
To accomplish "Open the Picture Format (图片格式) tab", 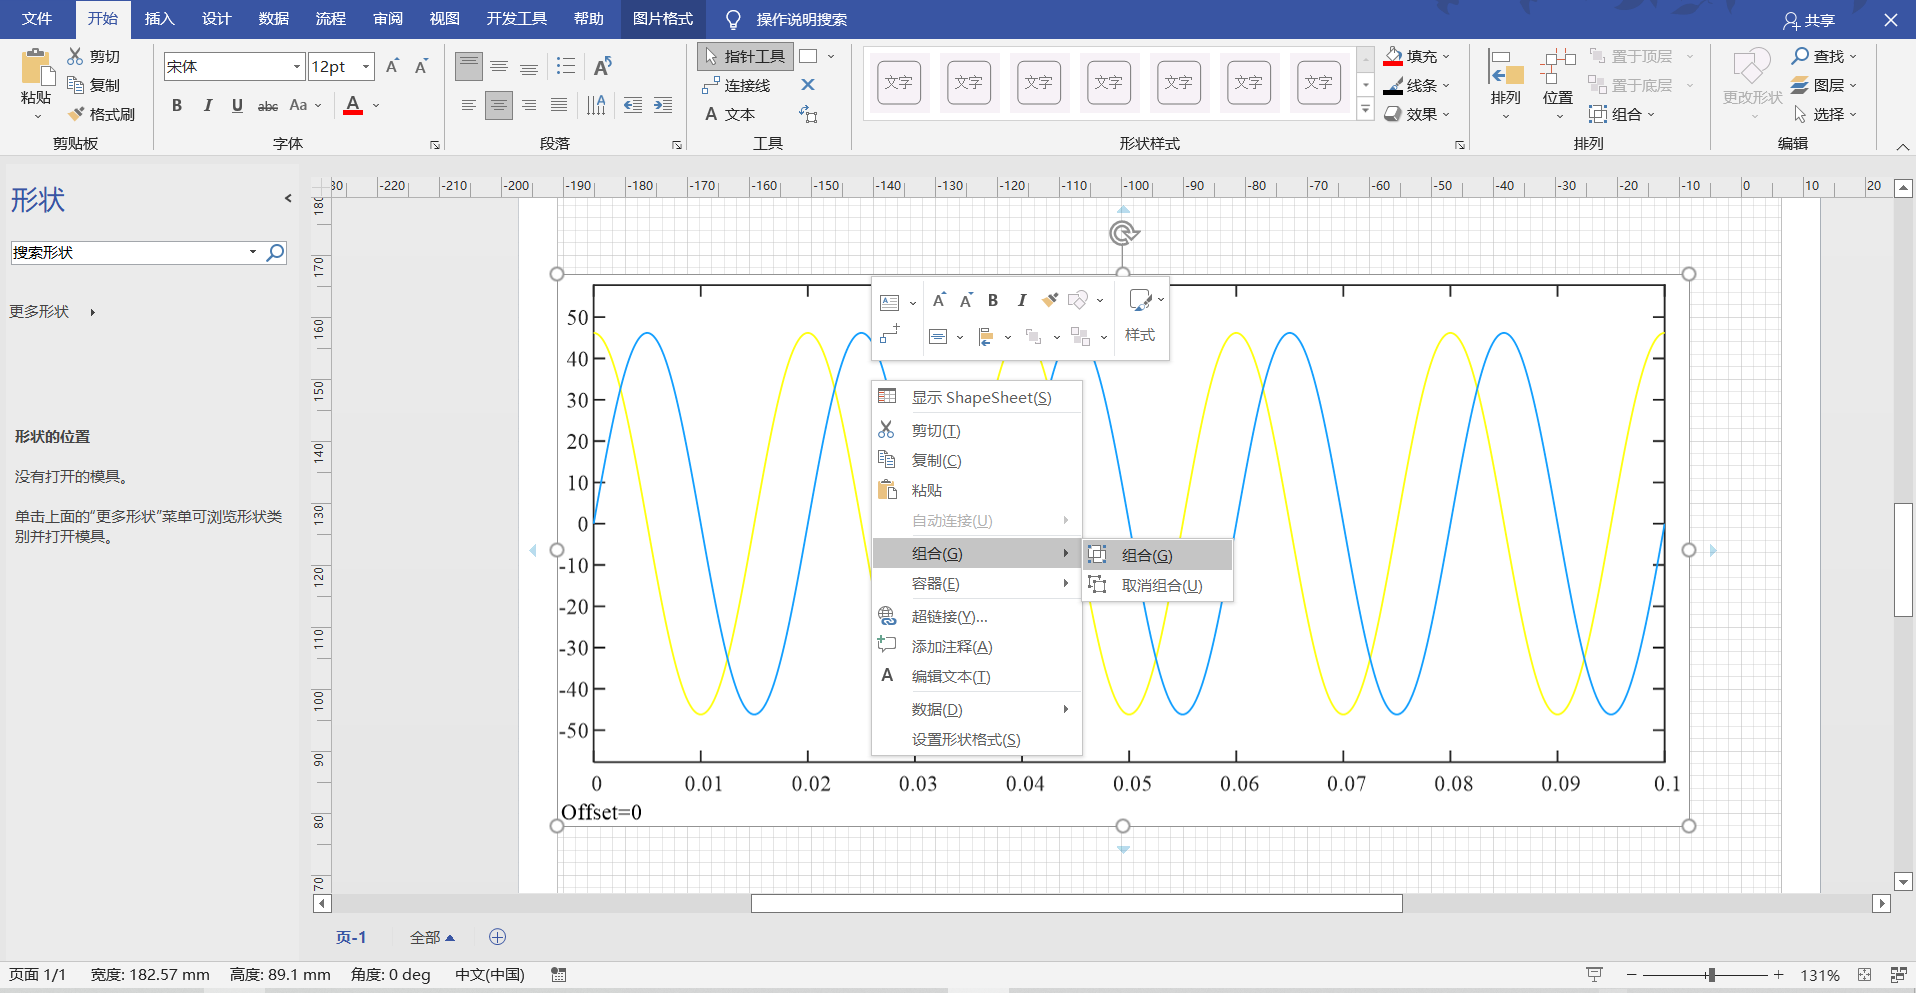I will (663, 19).
